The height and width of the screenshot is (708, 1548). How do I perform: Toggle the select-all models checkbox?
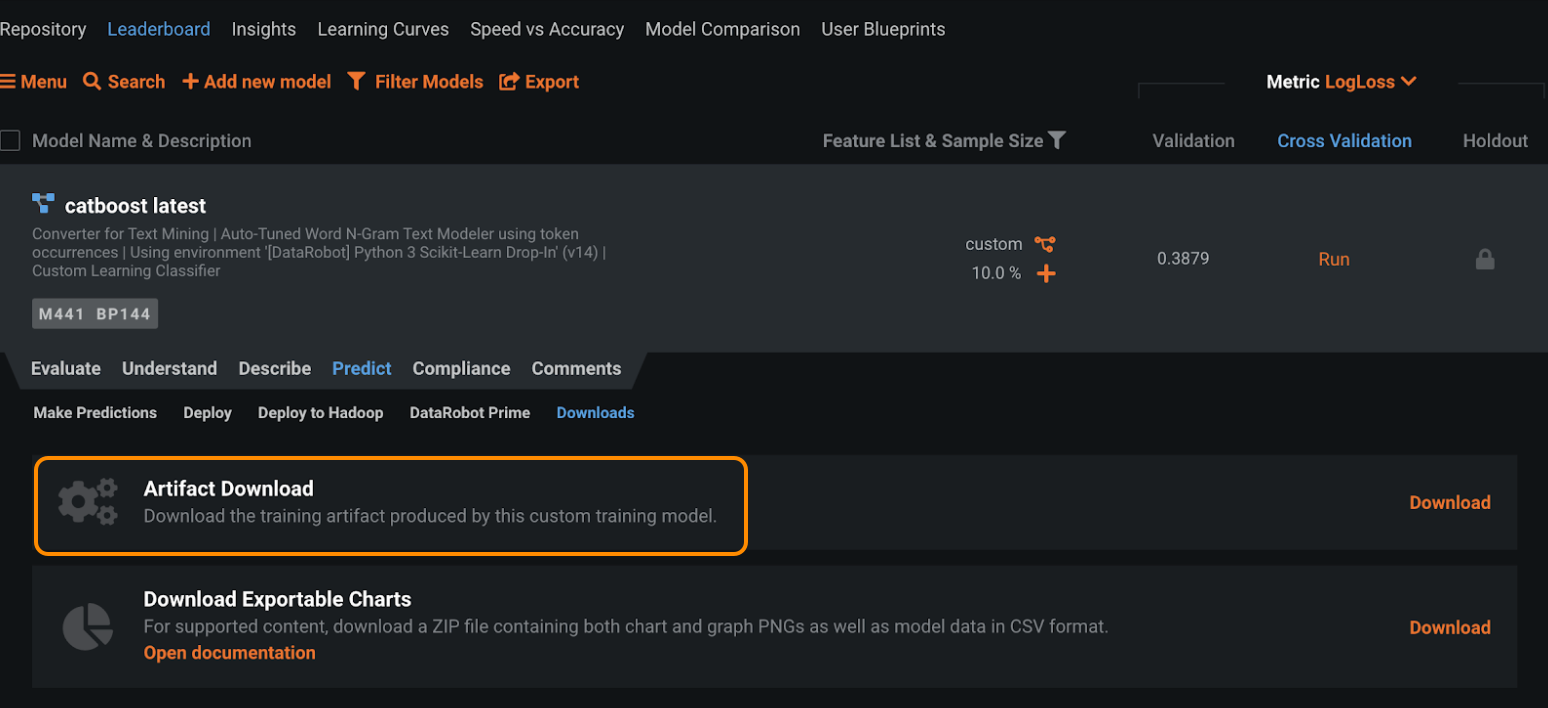coord(11,141)
